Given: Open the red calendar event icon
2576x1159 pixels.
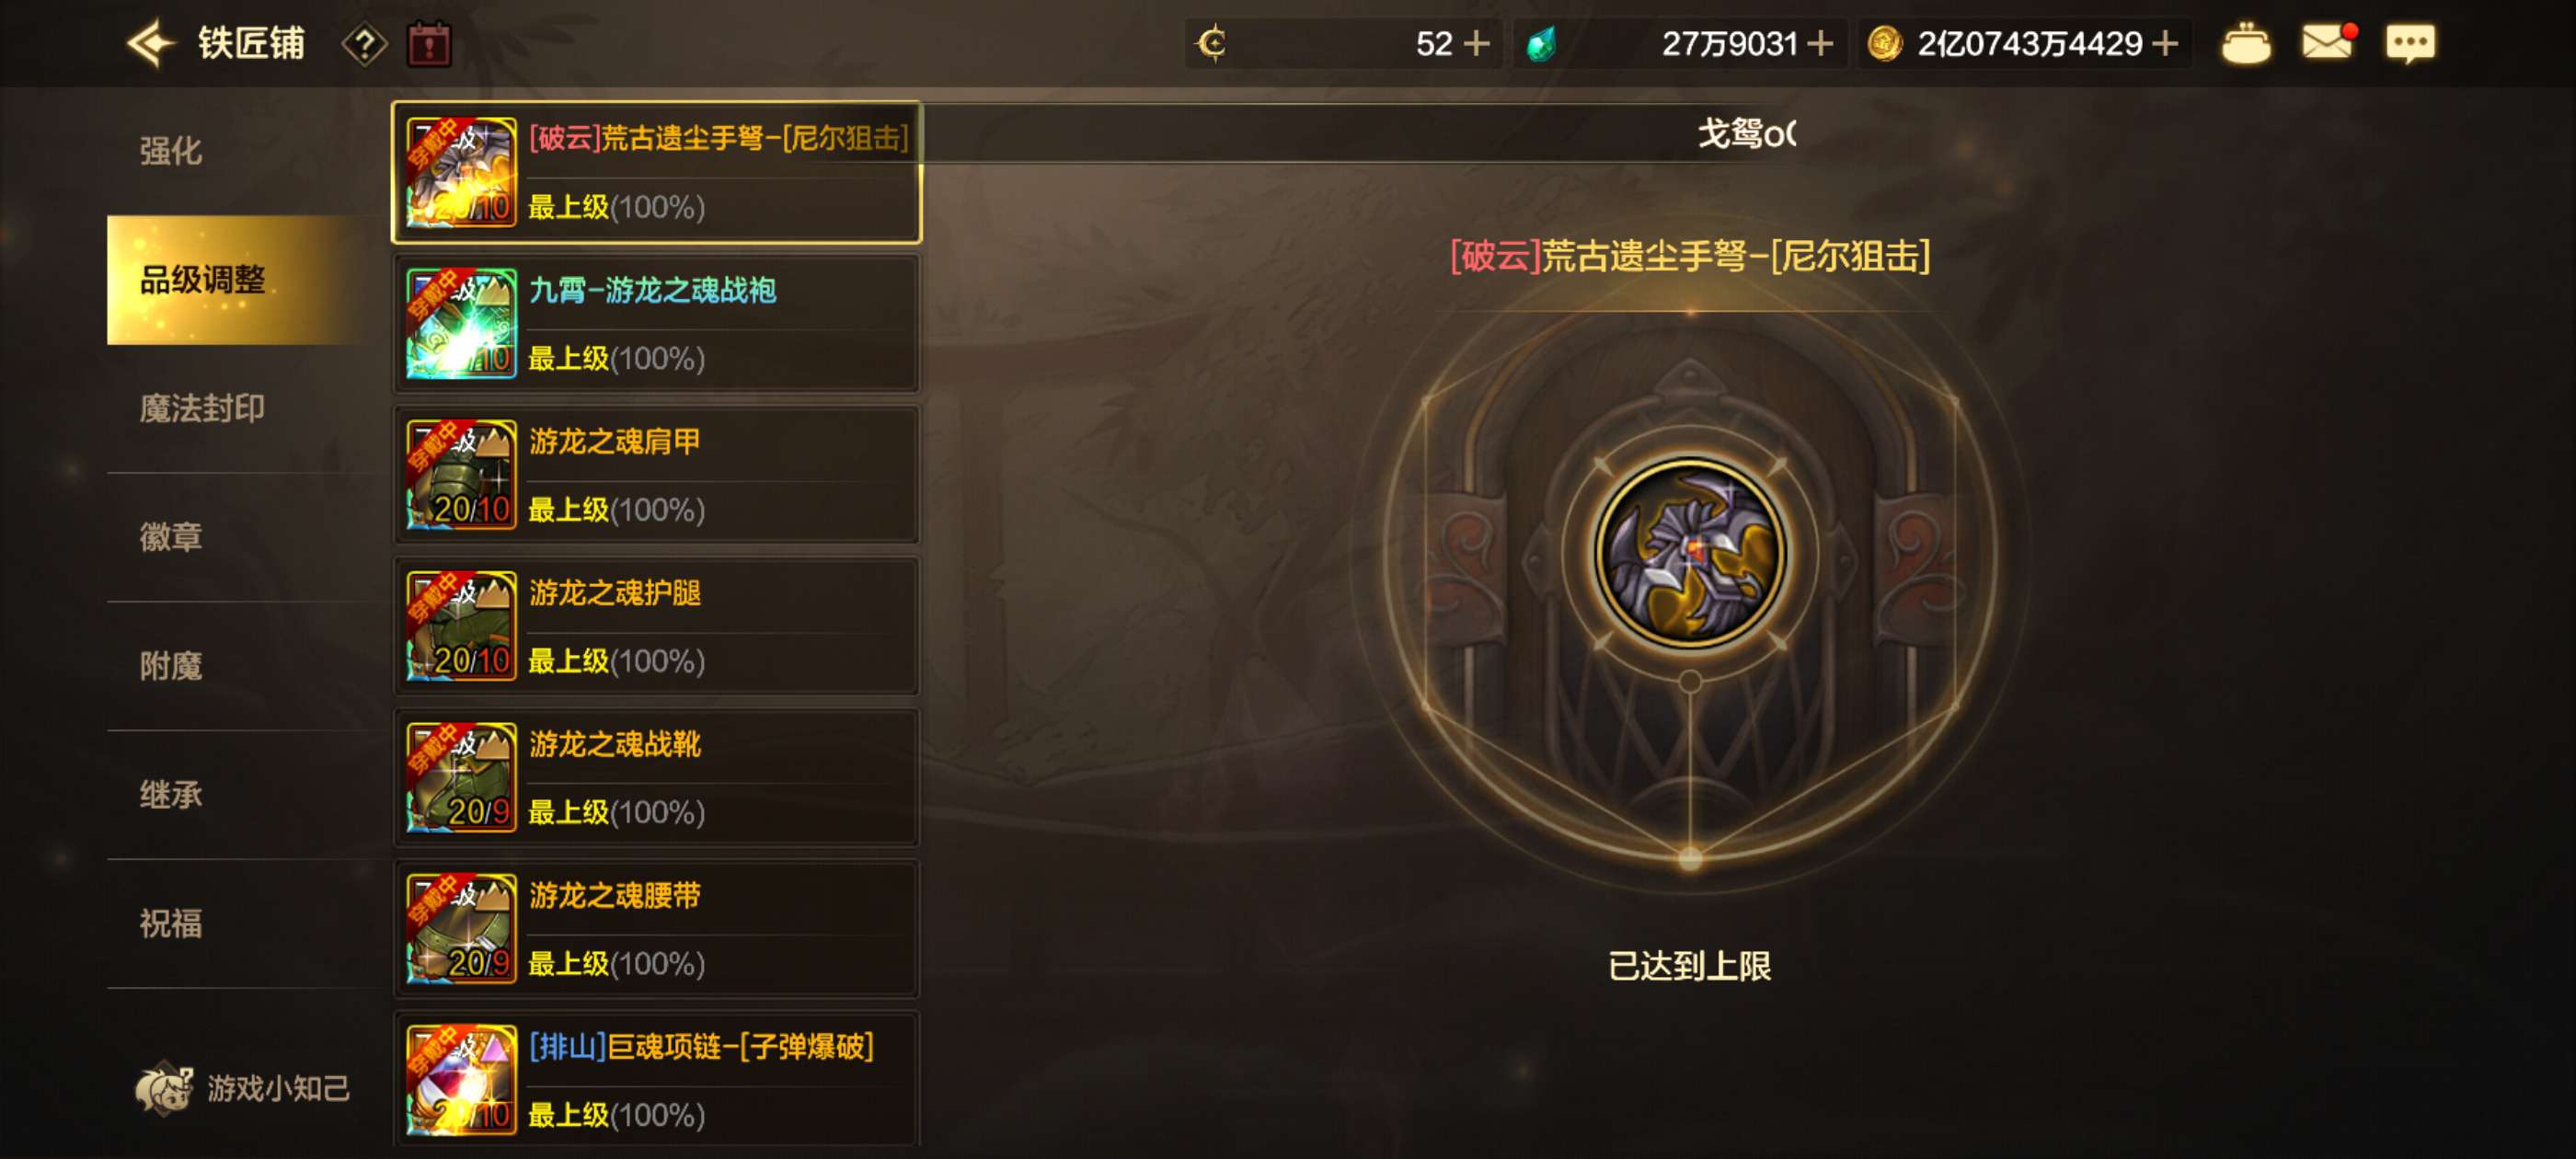Looking at the screenshot, I should (430, 45).
